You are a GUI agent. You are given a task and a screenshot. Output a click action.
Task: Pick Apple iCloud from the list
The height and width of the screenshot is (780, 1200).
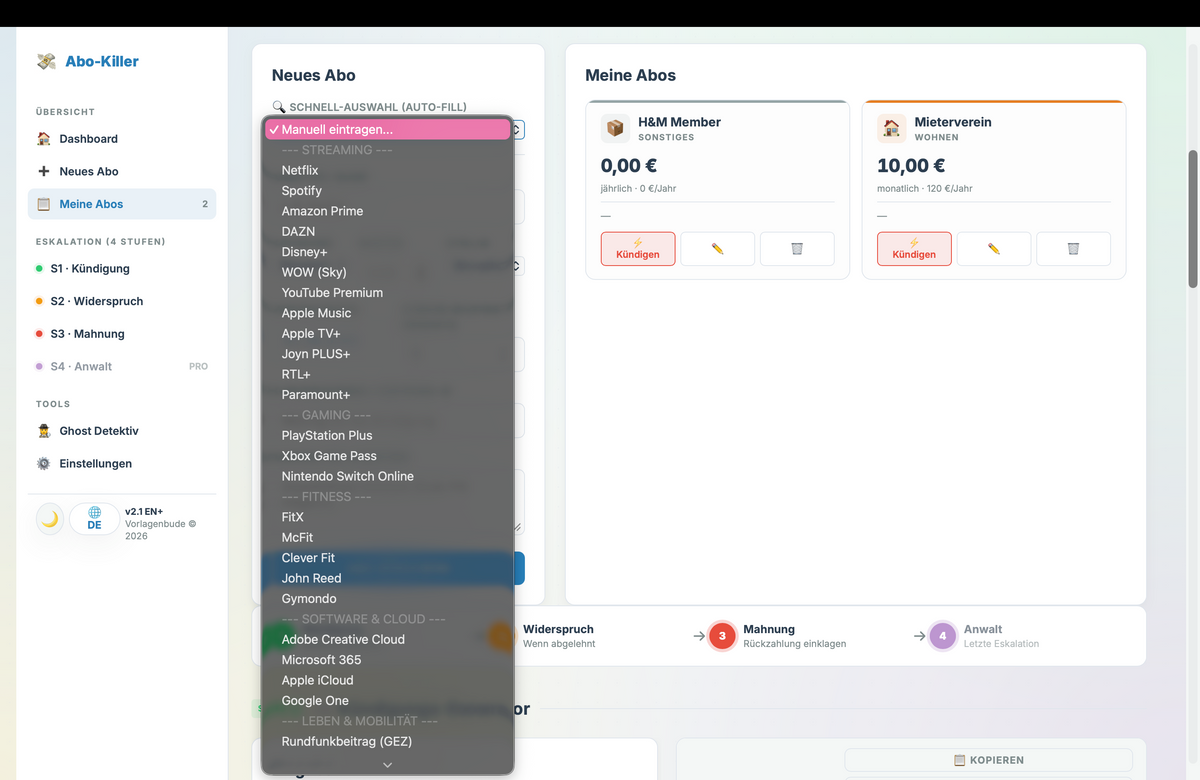pyautogui.click(x=388, y=680)
